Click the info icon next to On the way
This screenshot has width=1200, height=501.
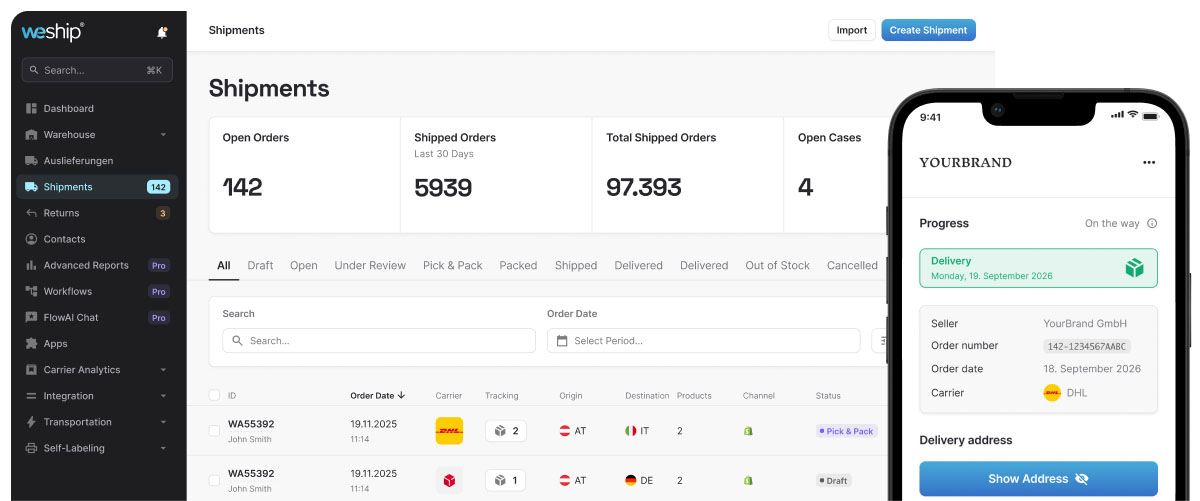(x=1152, y=224)
